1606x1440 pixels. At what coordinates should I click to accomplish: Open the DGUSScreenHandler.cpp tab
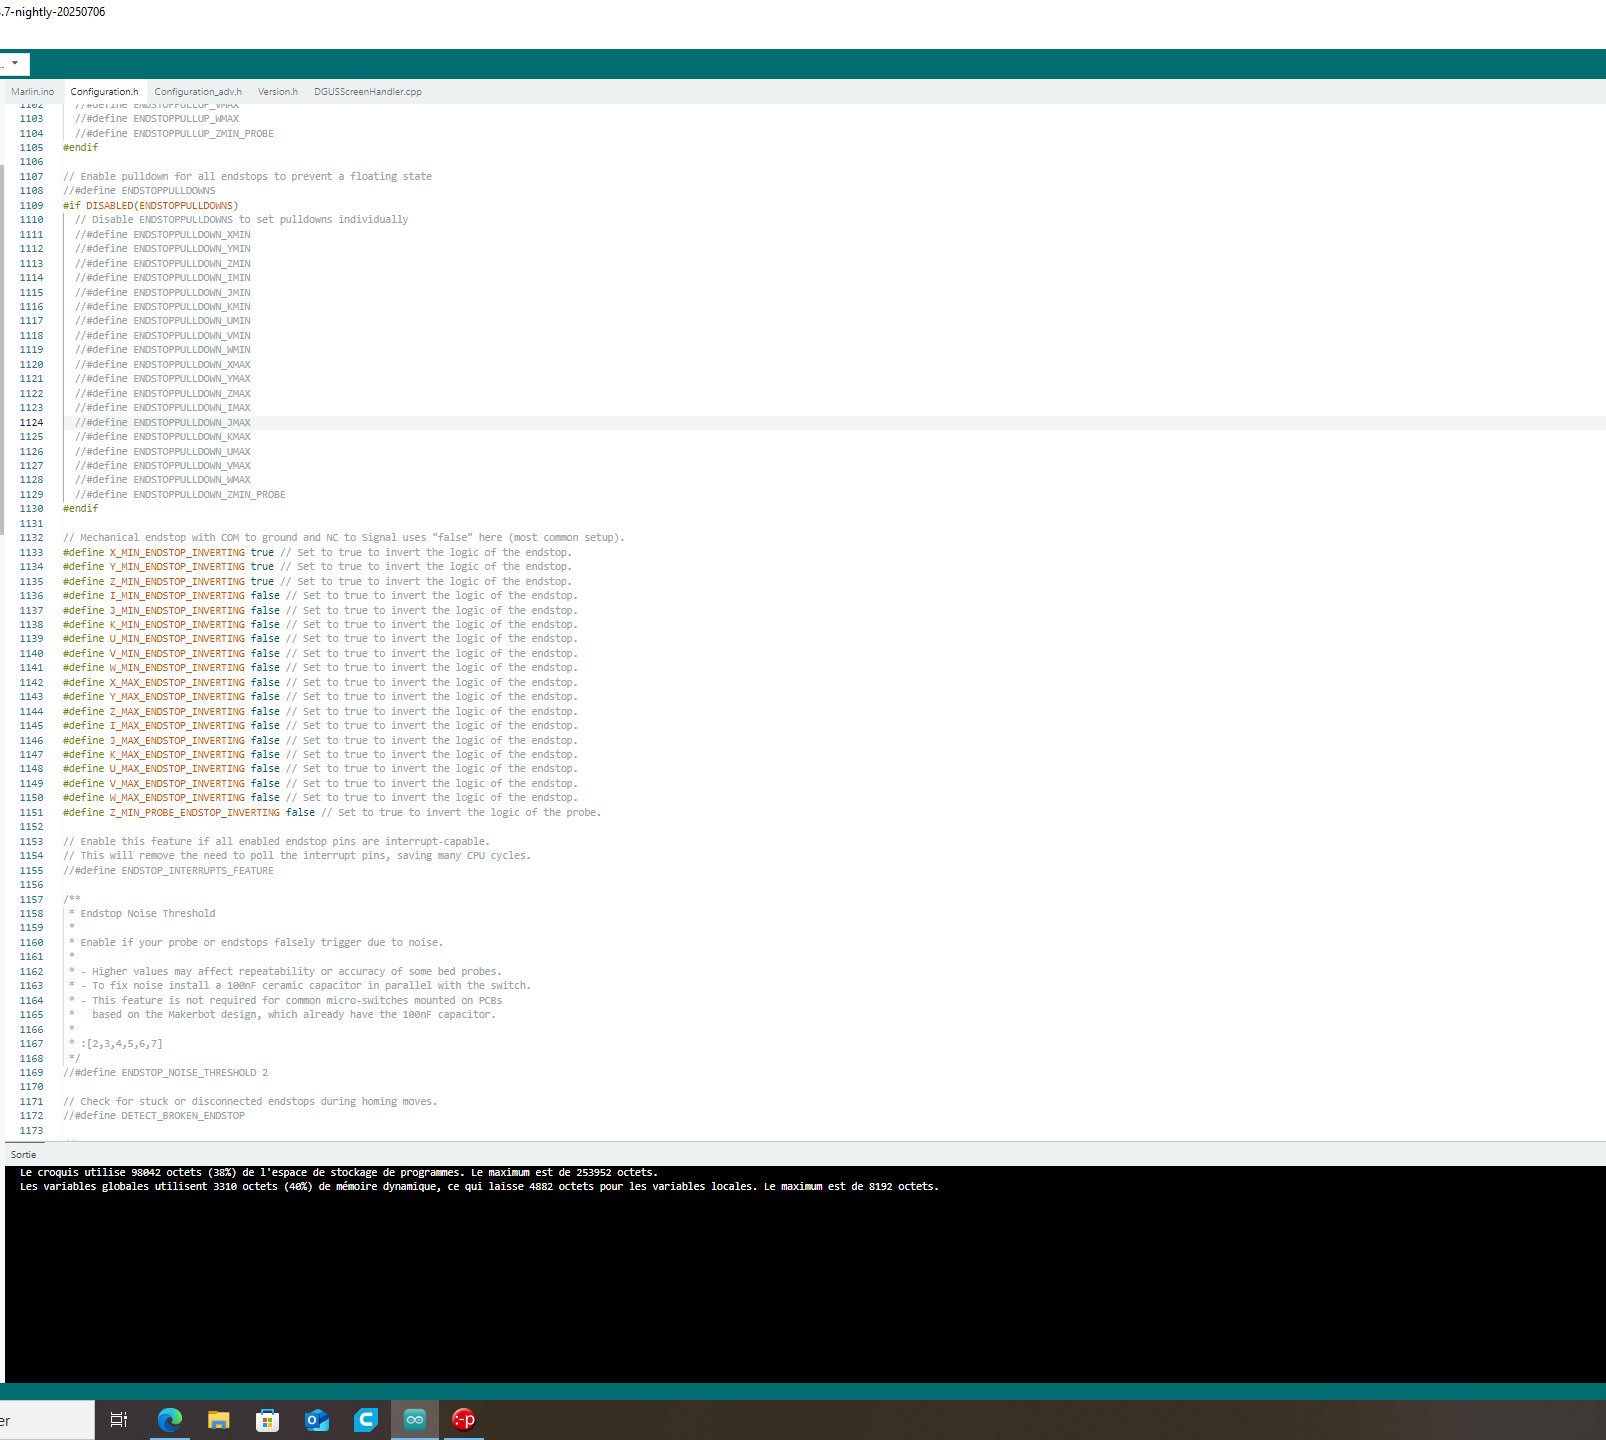(x=368, y=92)
